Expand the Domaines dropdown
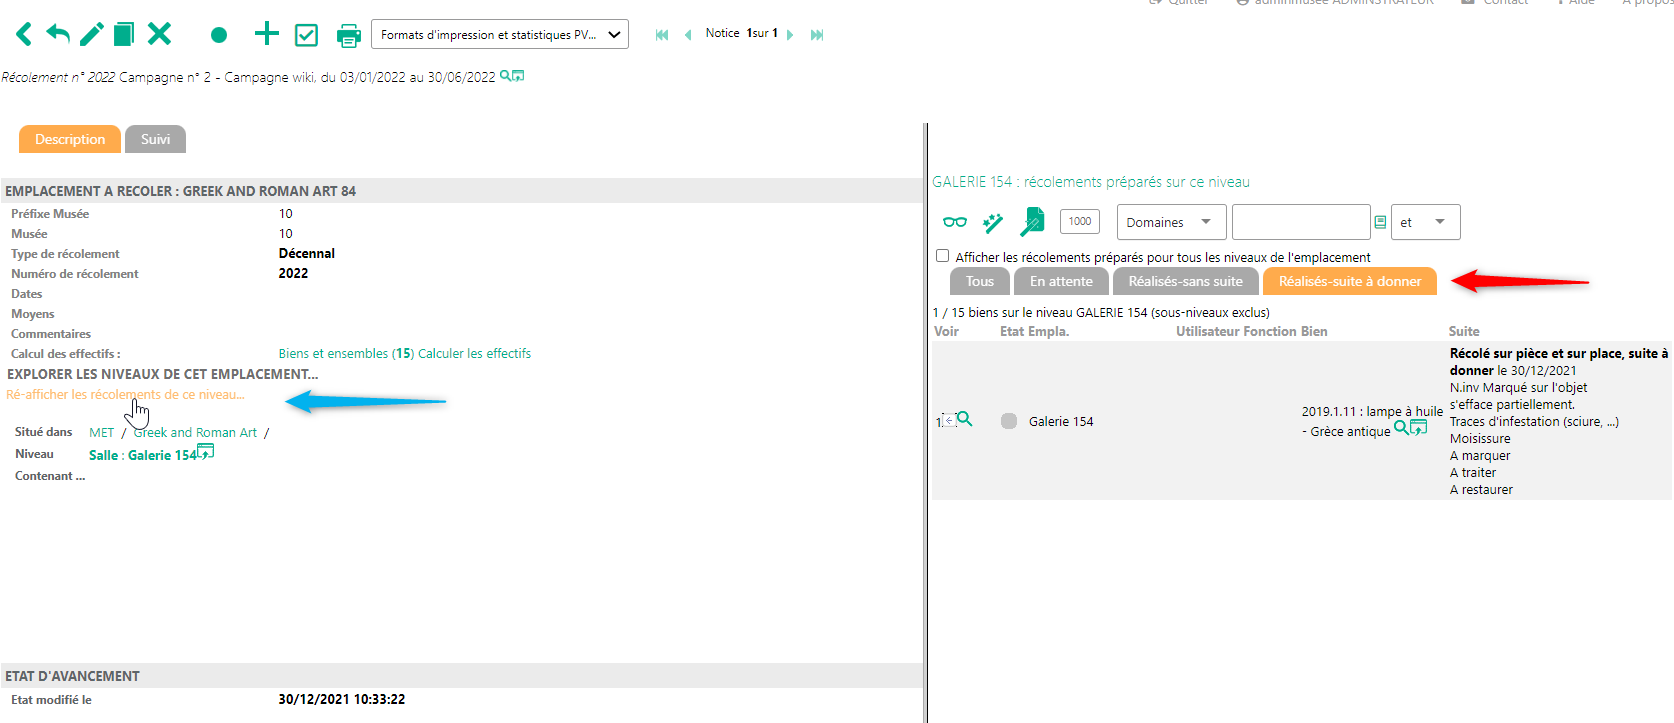 tap(1170, 222)
